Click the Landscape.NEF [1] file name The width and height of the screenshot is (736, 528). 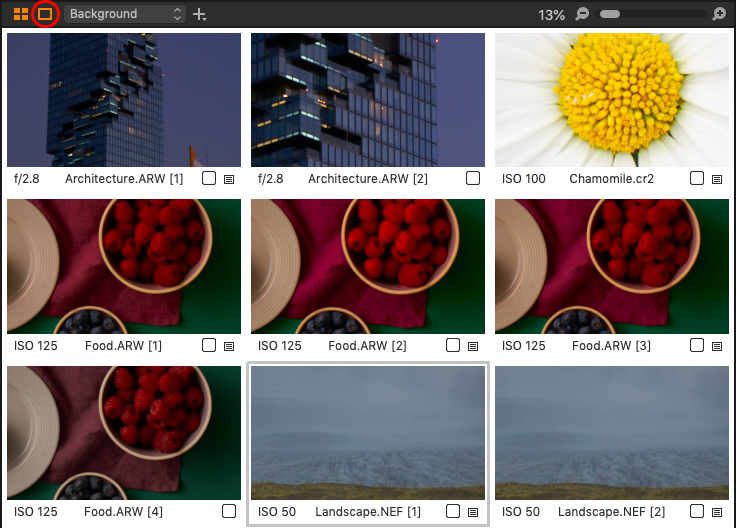(x=368, y=512)
